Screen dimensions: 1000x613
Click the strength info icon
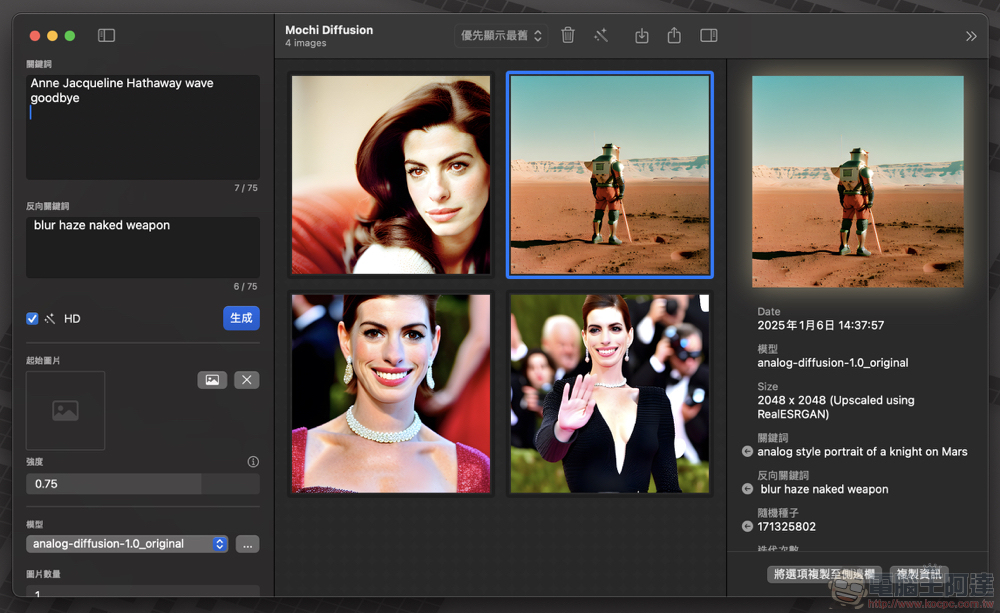(x=253, y=462)
